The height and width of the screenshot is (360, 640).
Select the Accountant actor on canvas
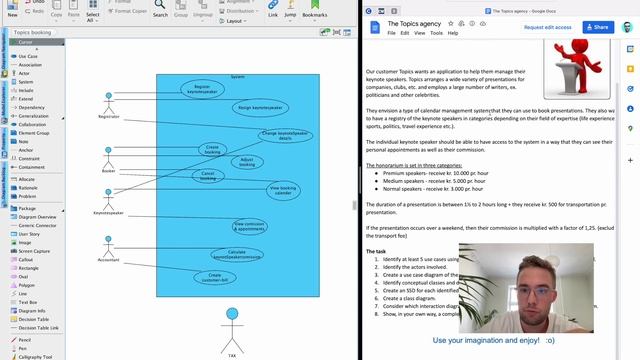click(108, 249)
